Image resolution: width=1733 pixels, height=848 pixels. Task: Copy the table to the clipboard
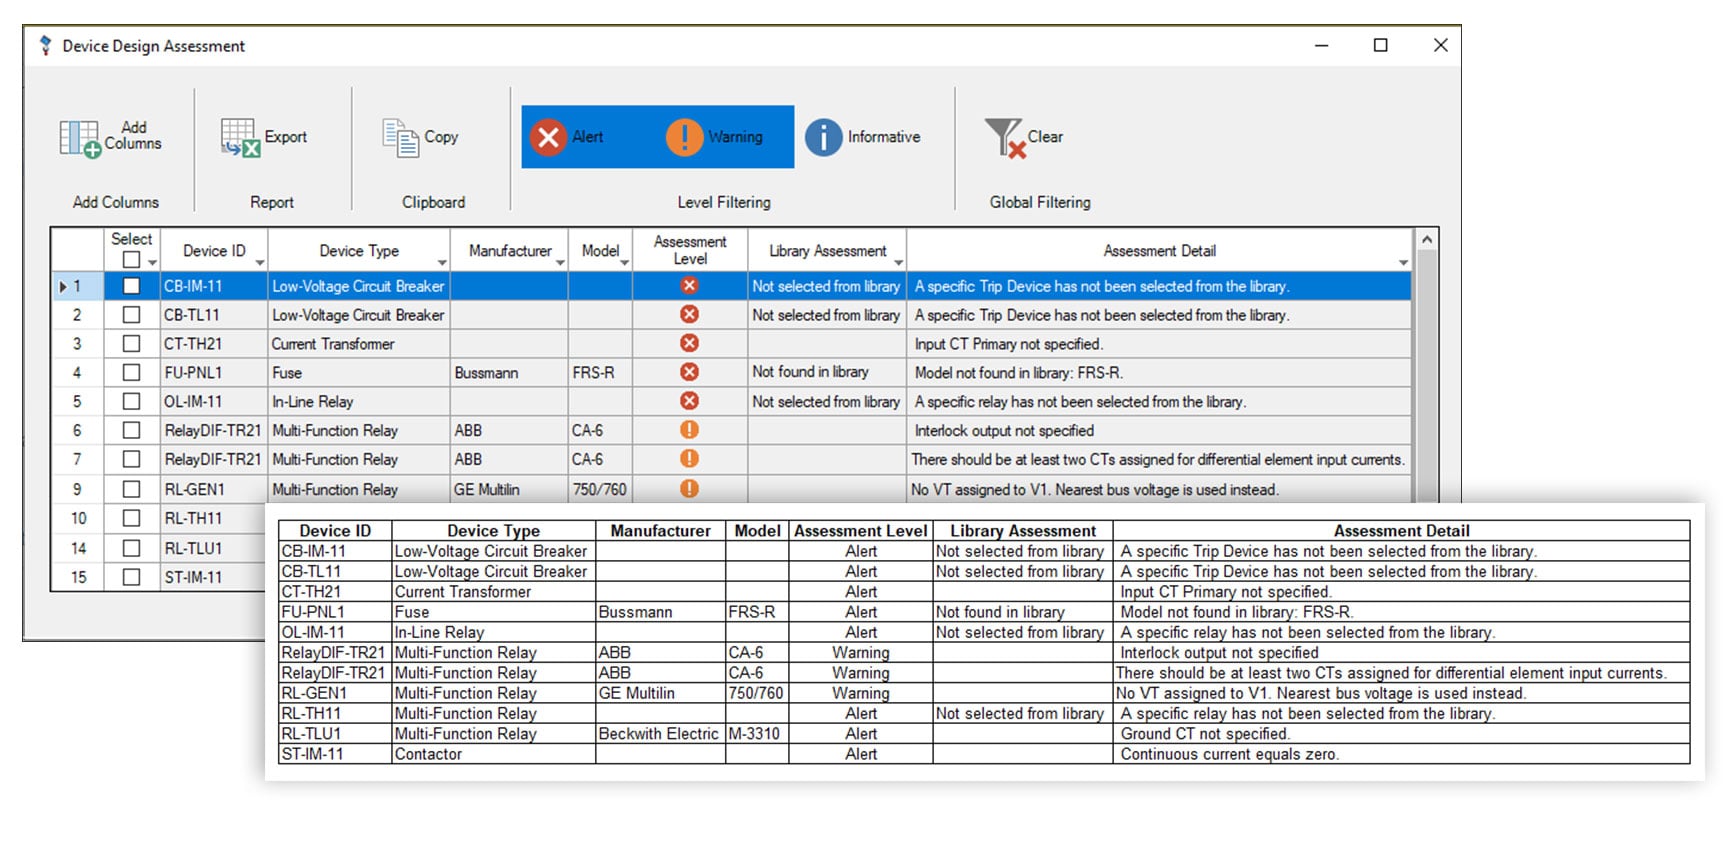click(x=401, y=138)
